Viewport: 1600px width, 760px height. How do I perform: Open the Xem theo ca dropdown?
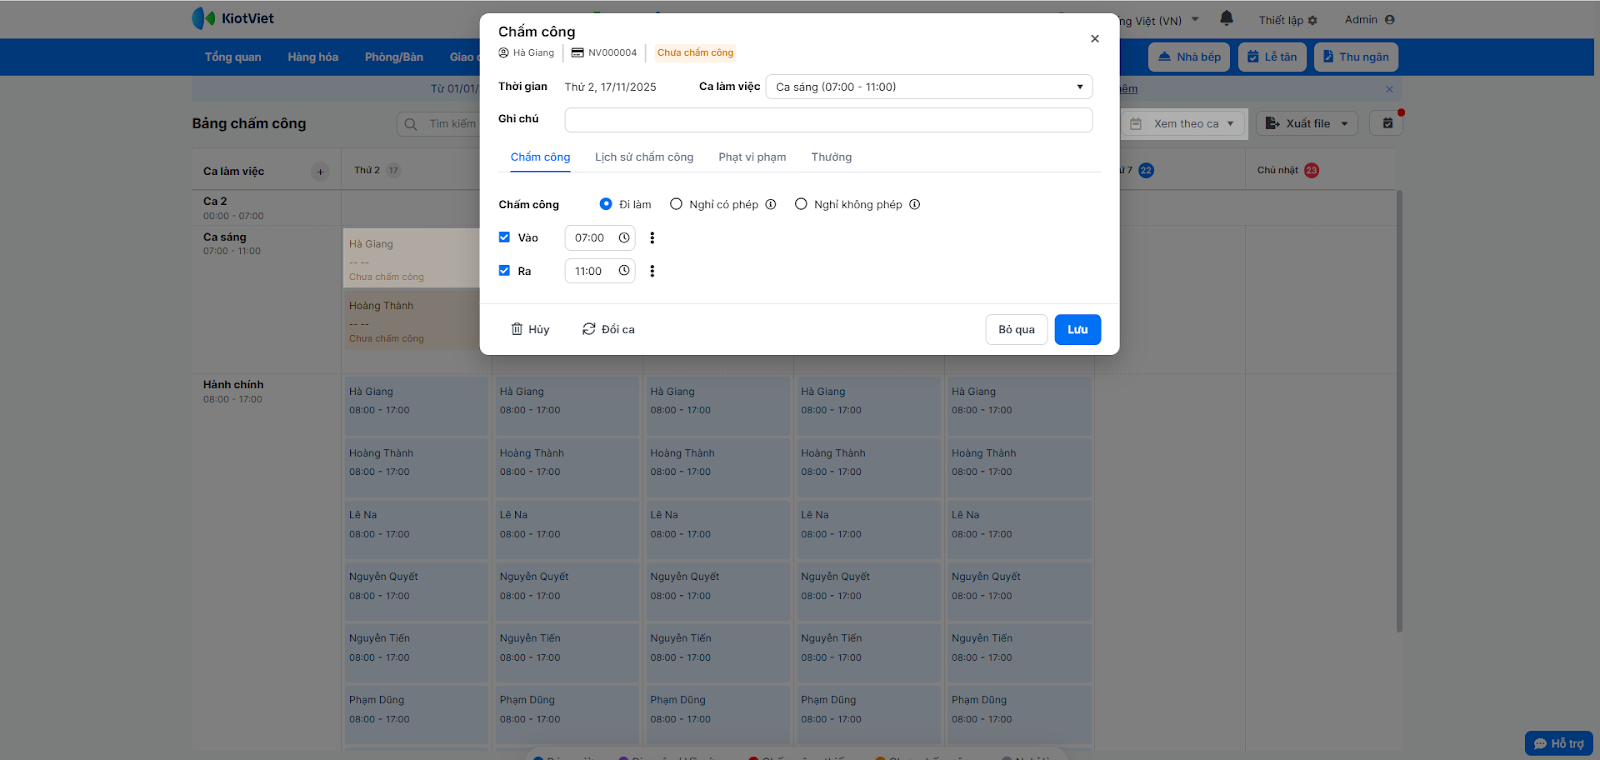(x=1184, y=124)
